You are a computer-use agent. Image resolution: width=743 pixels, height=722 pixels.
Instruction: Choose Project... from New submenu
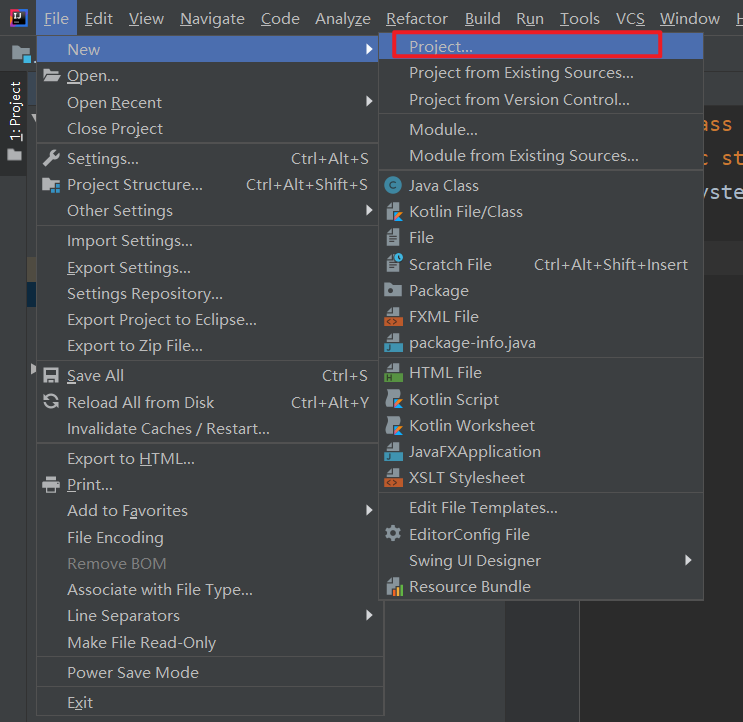pos(541,46)
